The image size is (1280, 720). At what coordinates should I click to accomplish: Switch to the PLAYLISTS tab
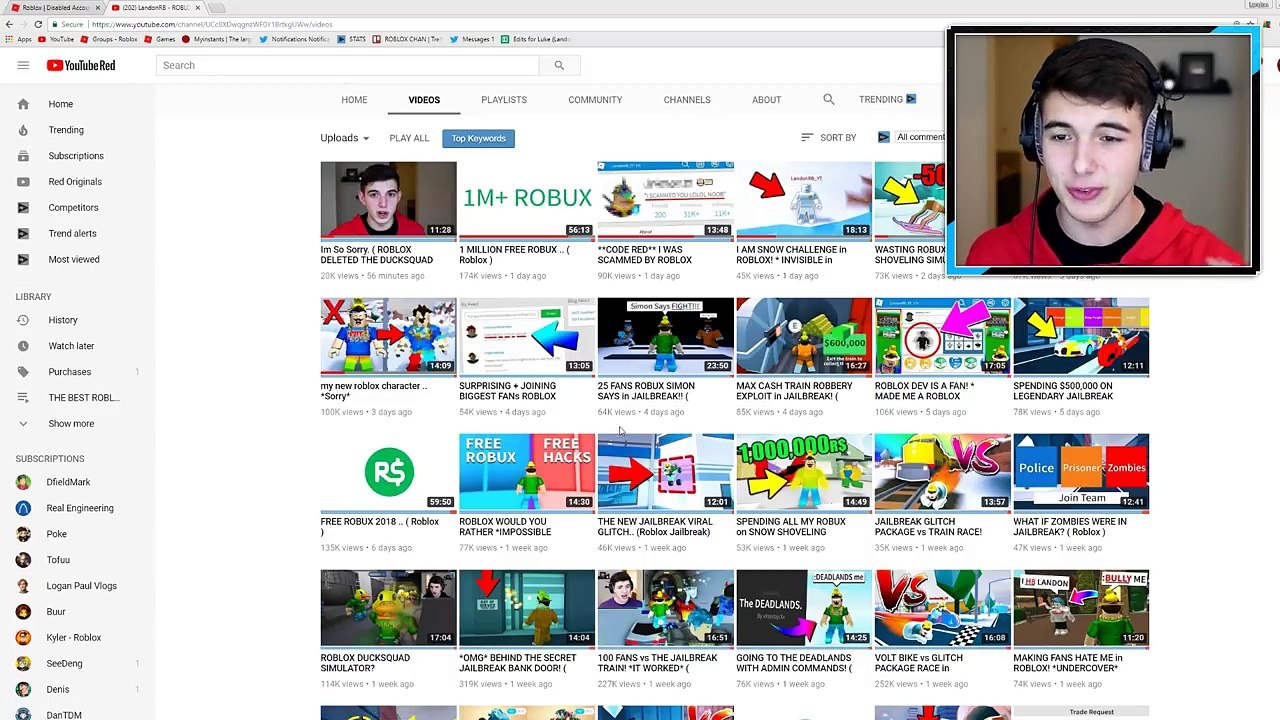(x=504, y=100)
